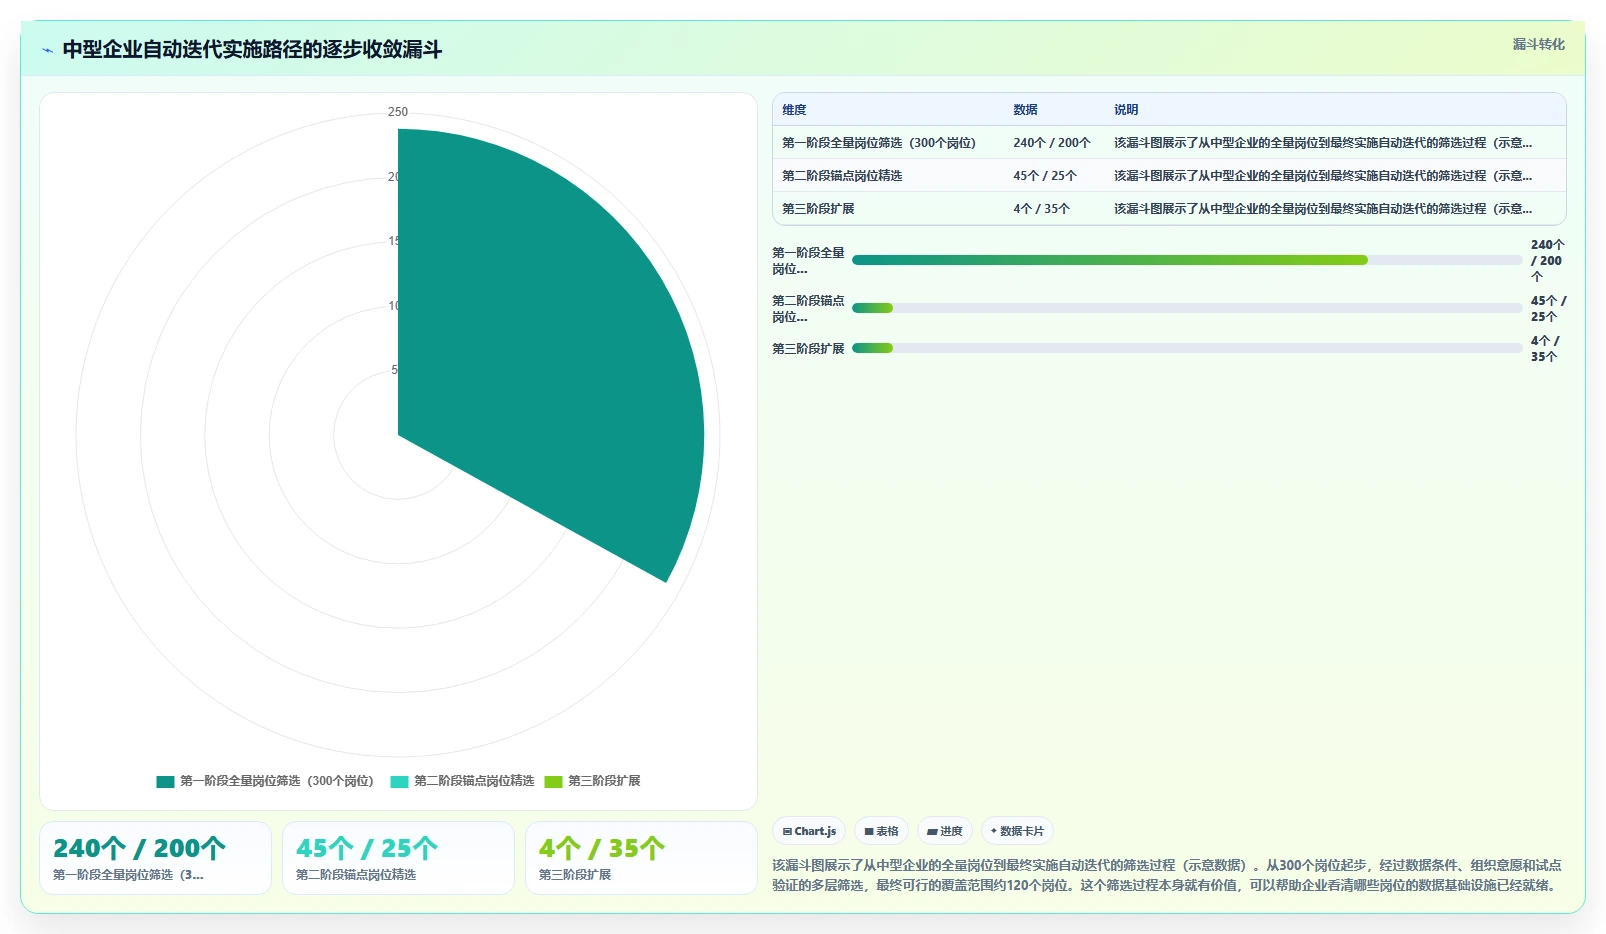
Task: Click the title 中型企业自动迭代实施路径的逐步收敛漏斗
Action: click(252, 50)
